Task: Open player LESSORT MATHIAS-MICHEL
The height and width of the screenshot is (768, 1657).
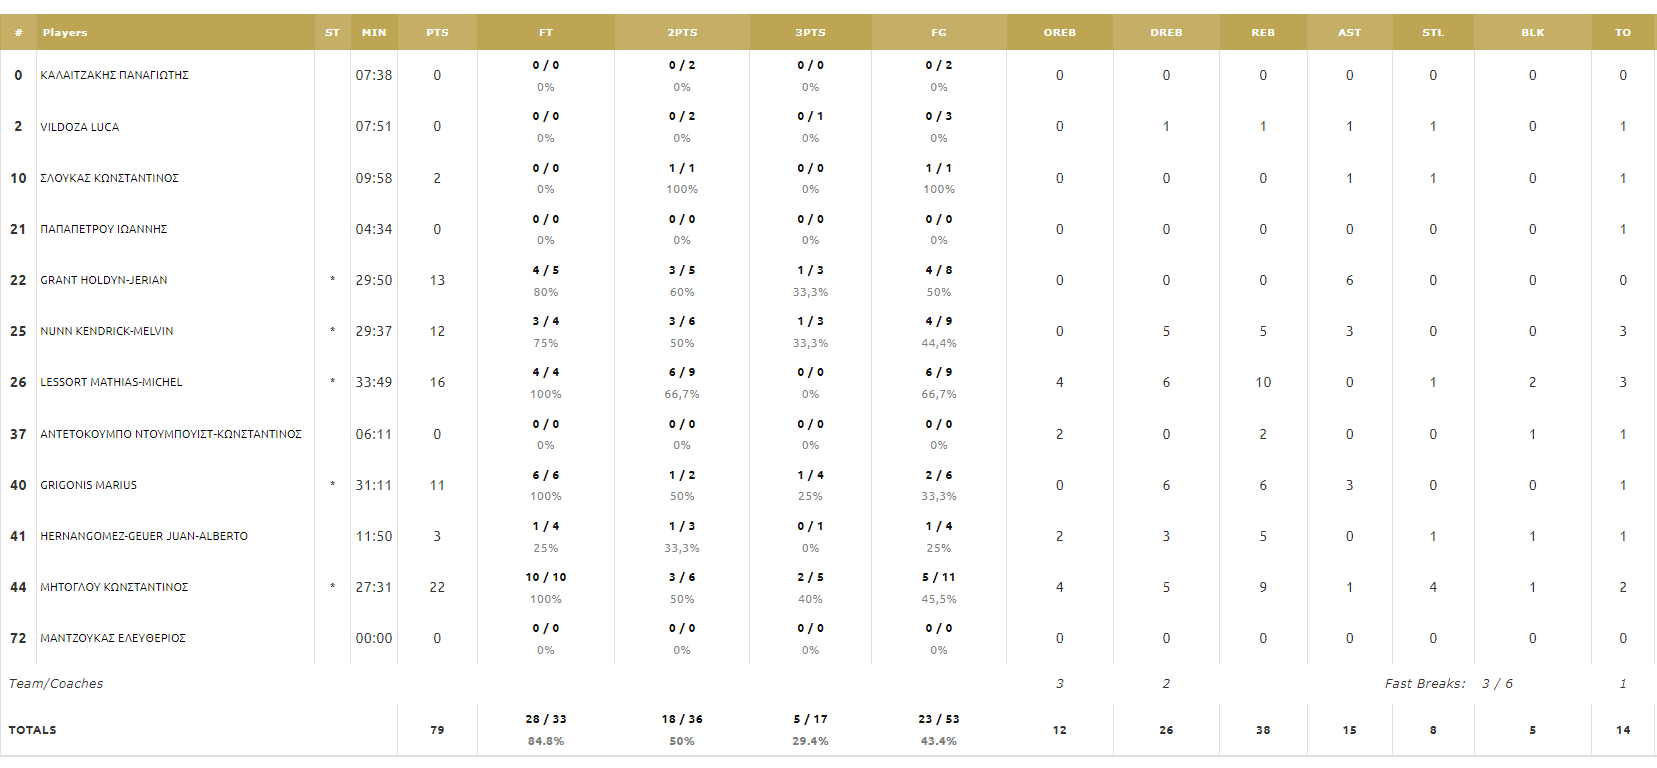Action: (x=111, y=382)
